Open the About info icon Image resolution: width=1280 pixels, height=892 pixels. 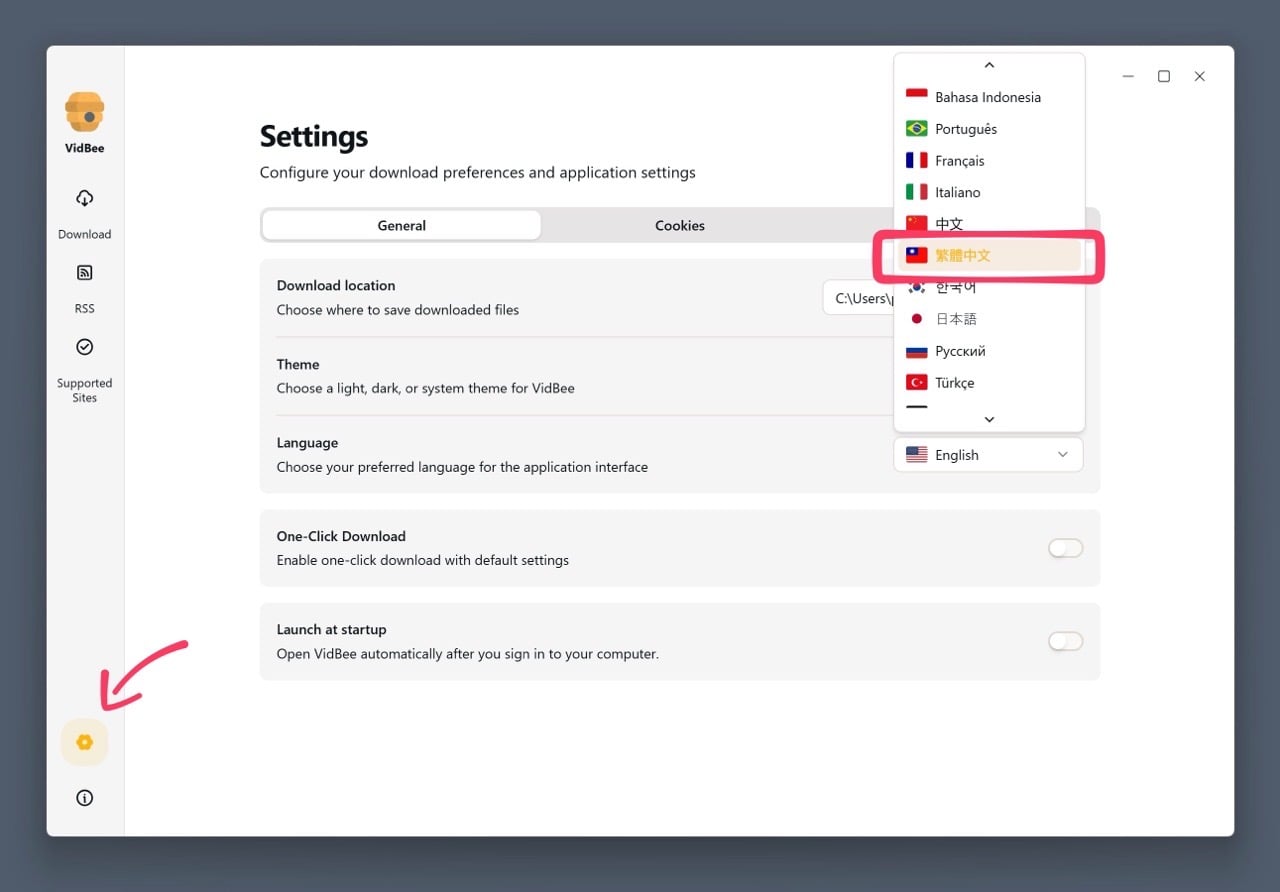point(84,798)
